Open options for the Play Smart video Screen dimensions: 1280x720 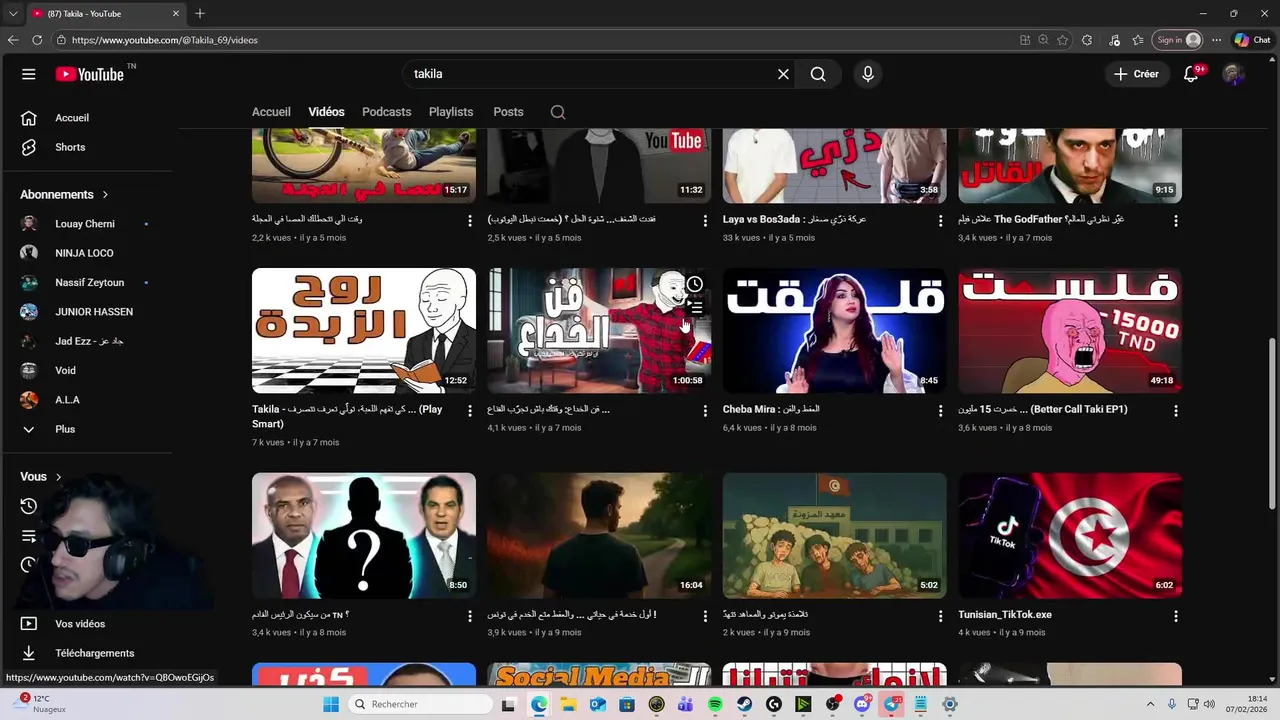pyautogui.click(x=470, y=411)
